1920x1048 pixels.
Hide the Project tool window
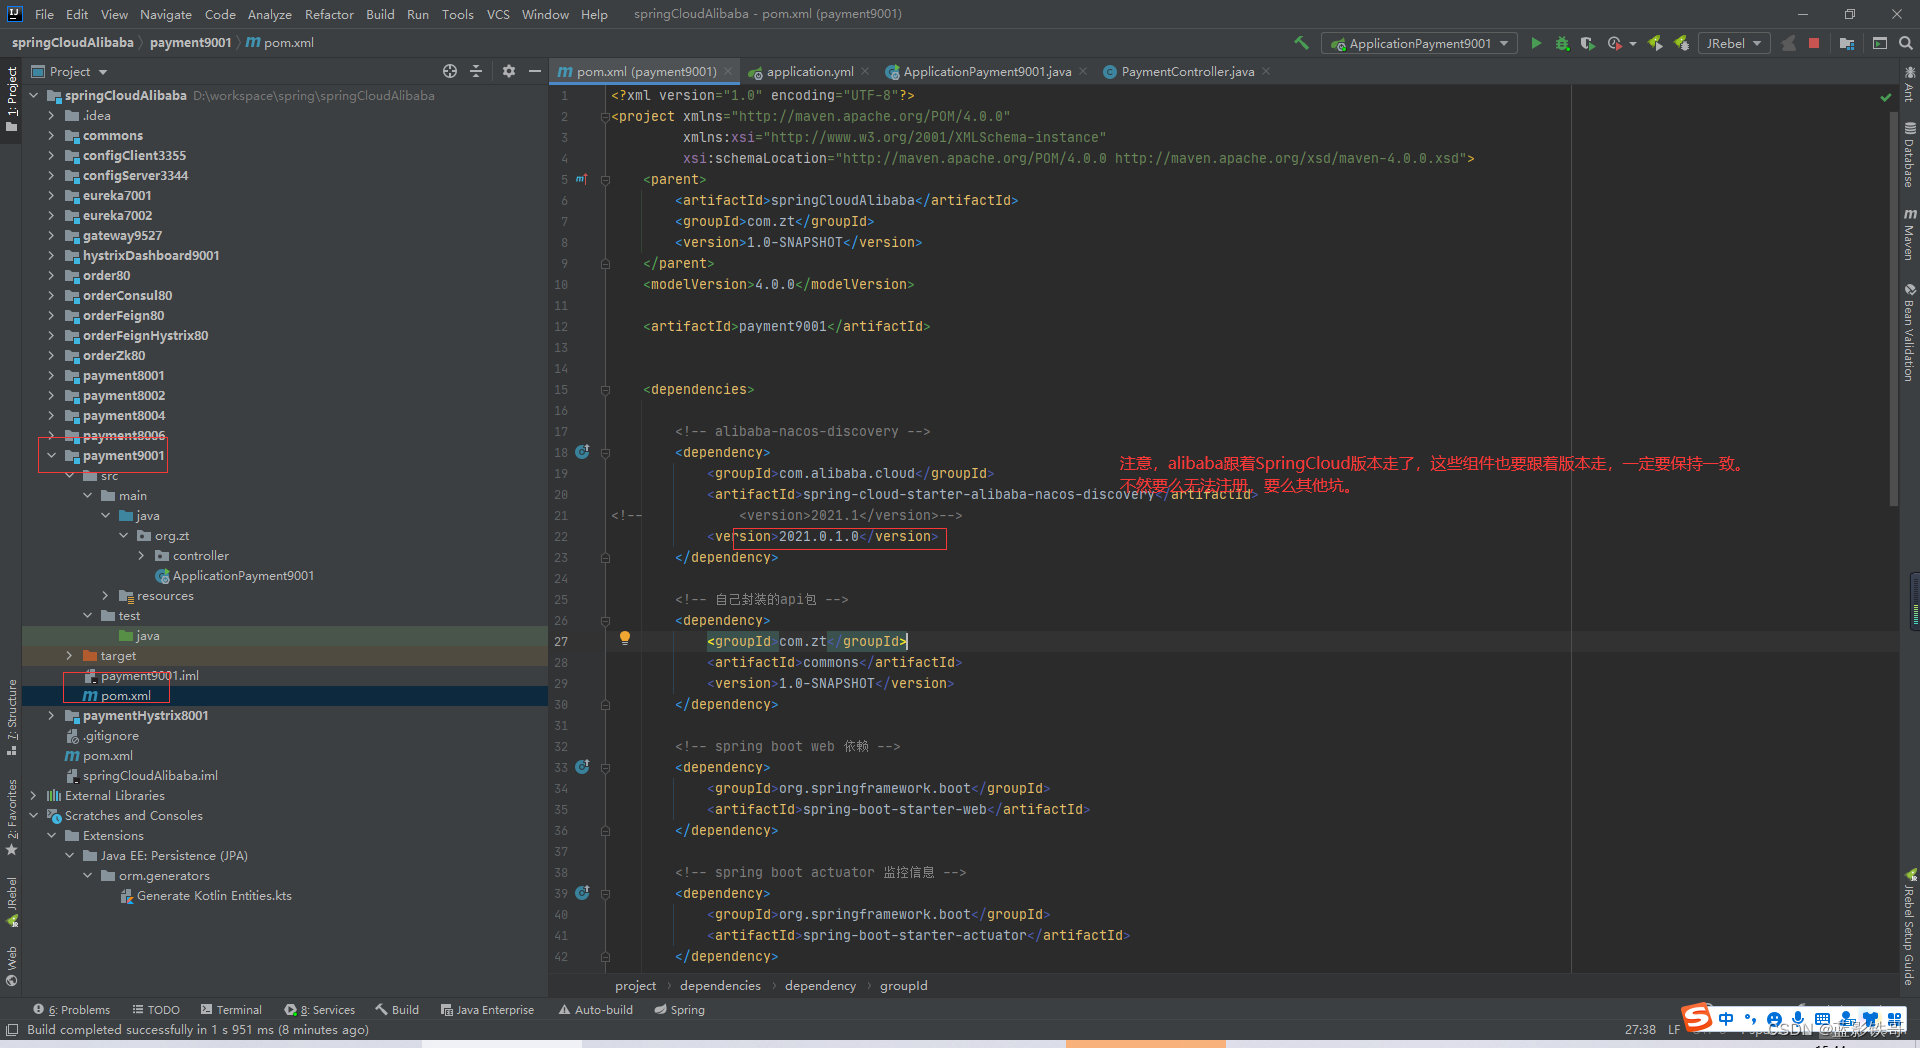click(535, 71)
